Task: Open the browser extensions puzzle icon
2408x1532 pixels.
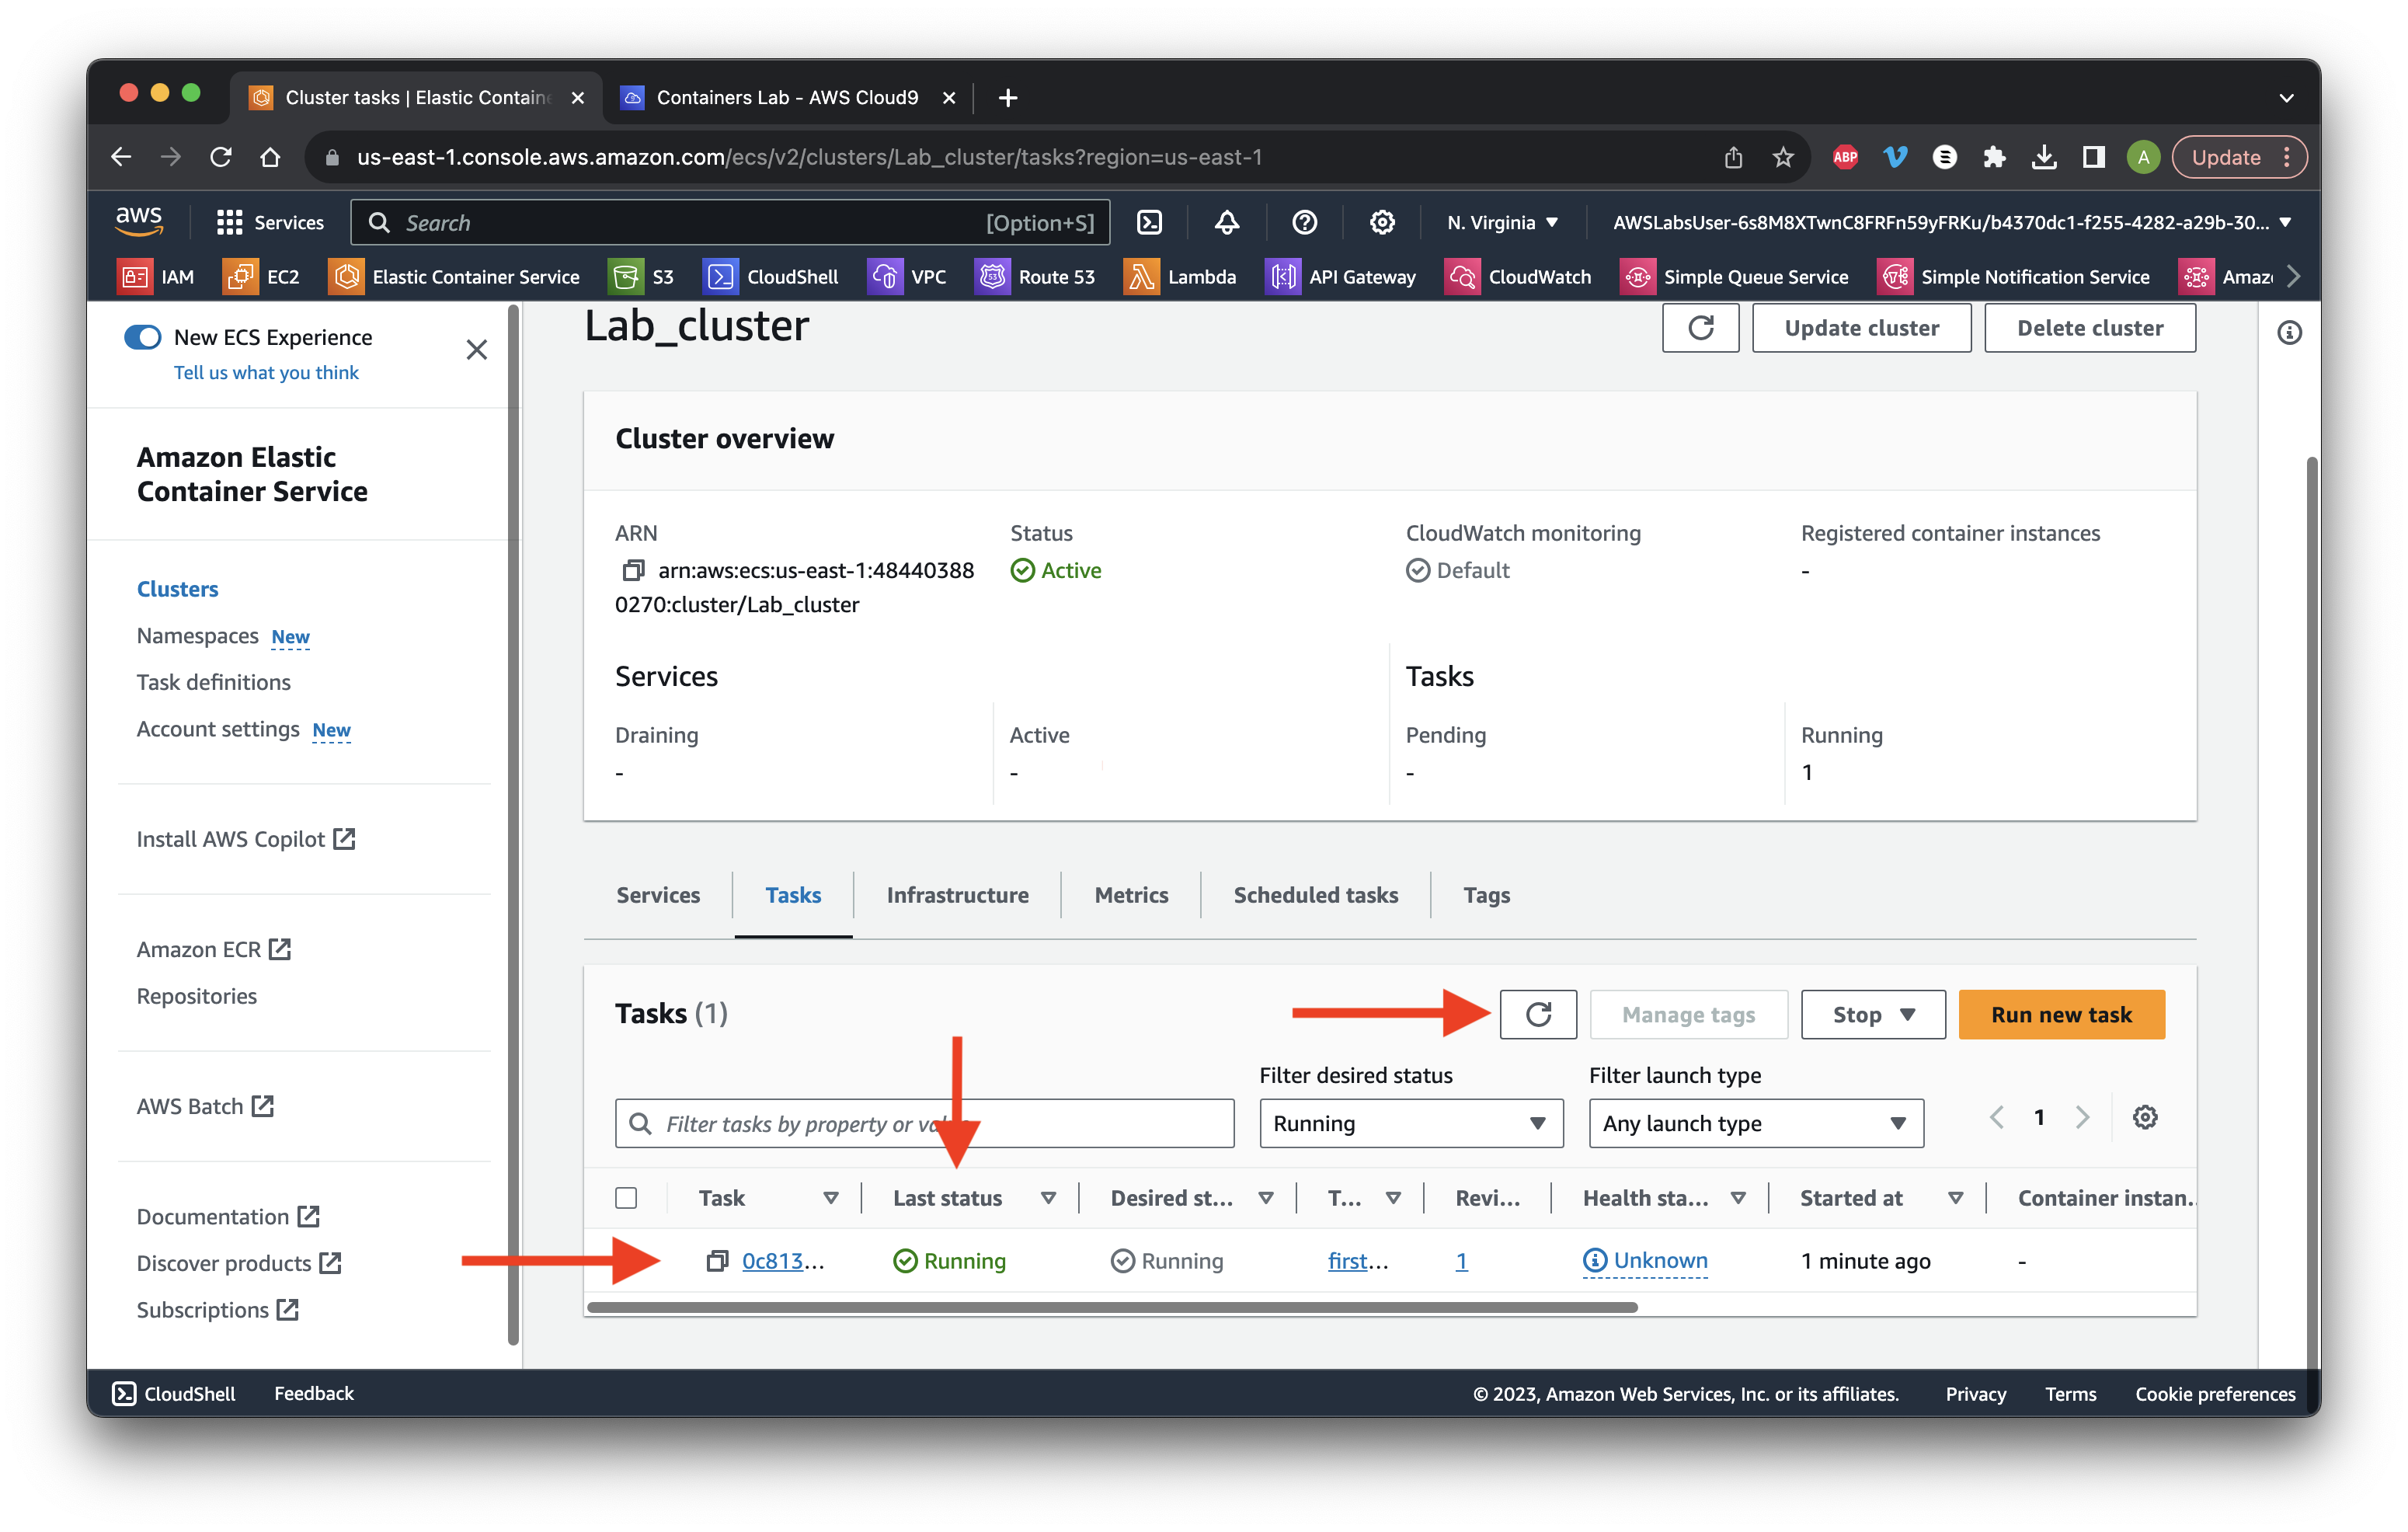Action: click(x=1994, y=157)
